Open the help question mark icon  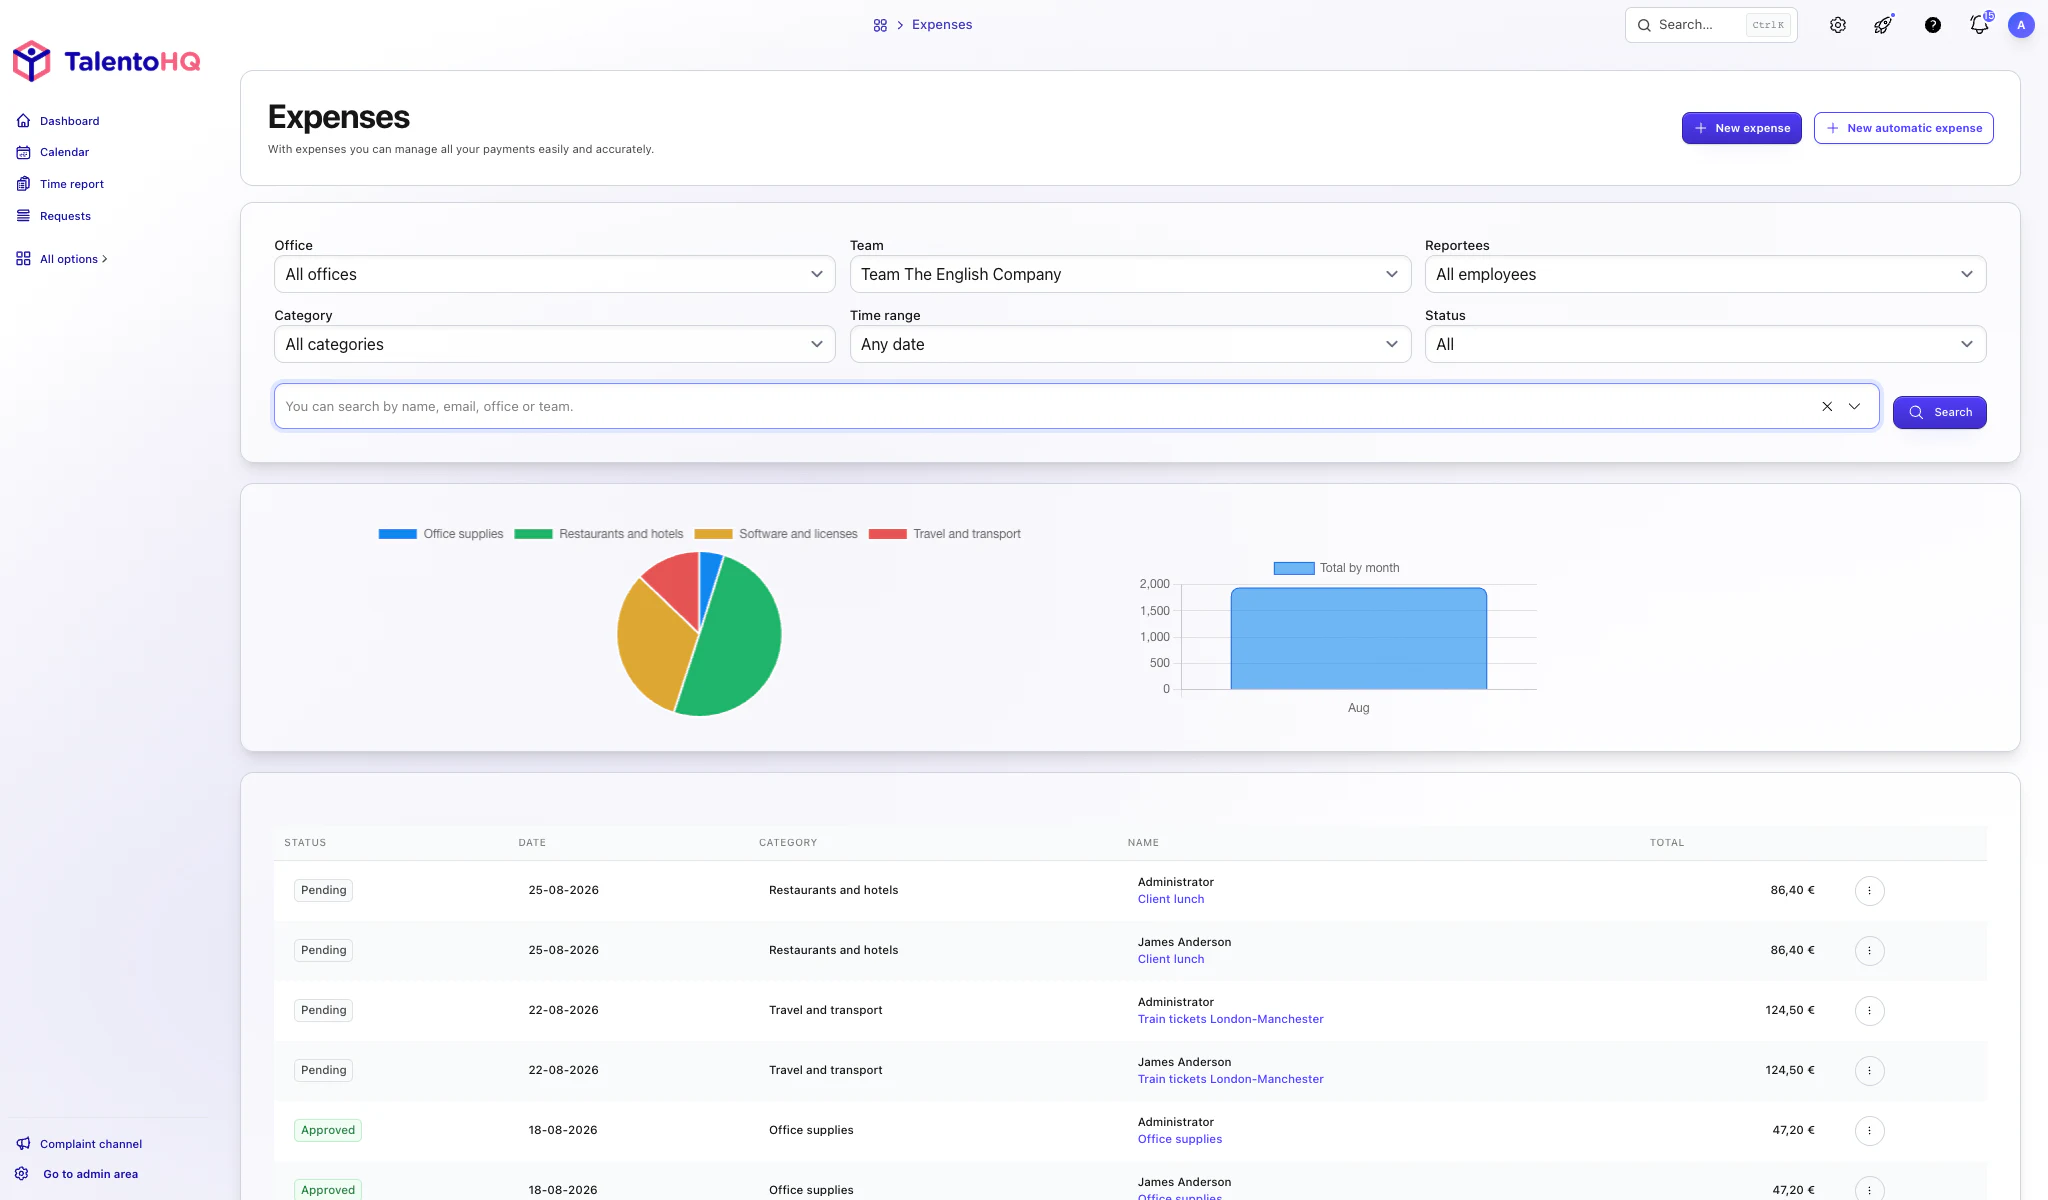(x=1933, y=25)
